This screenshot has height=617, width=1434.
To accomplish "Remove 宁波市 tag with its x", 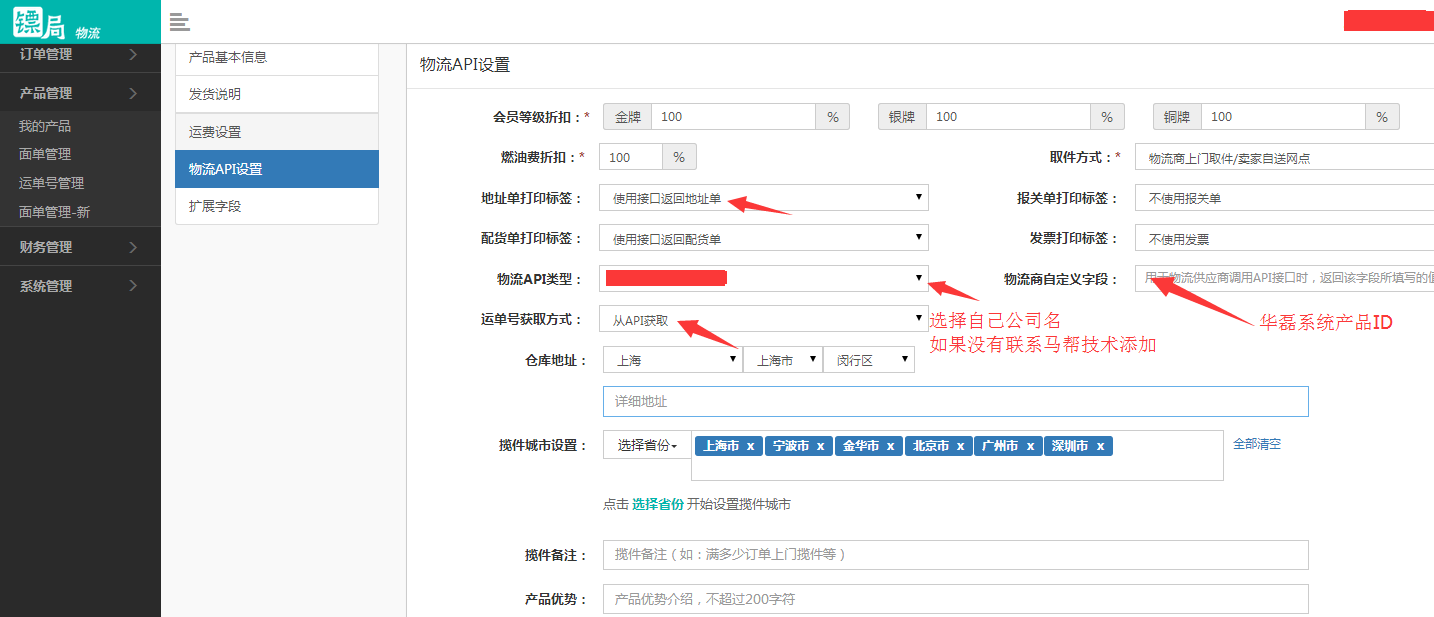I will (820, 446).
